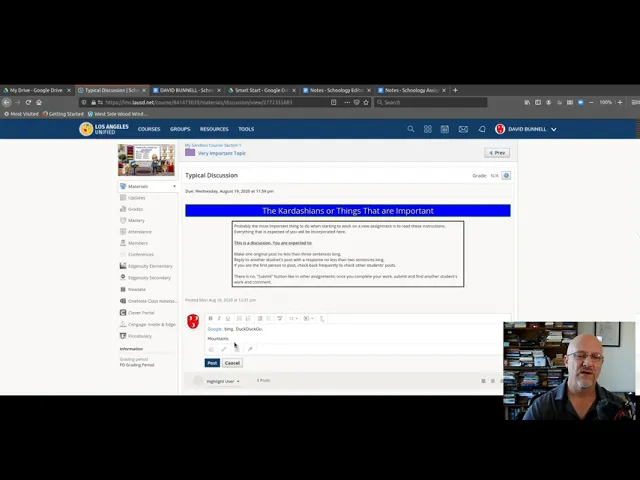The image size is (640, 480).
Task: Open the TOOLS menu
Action: (246, 129)
